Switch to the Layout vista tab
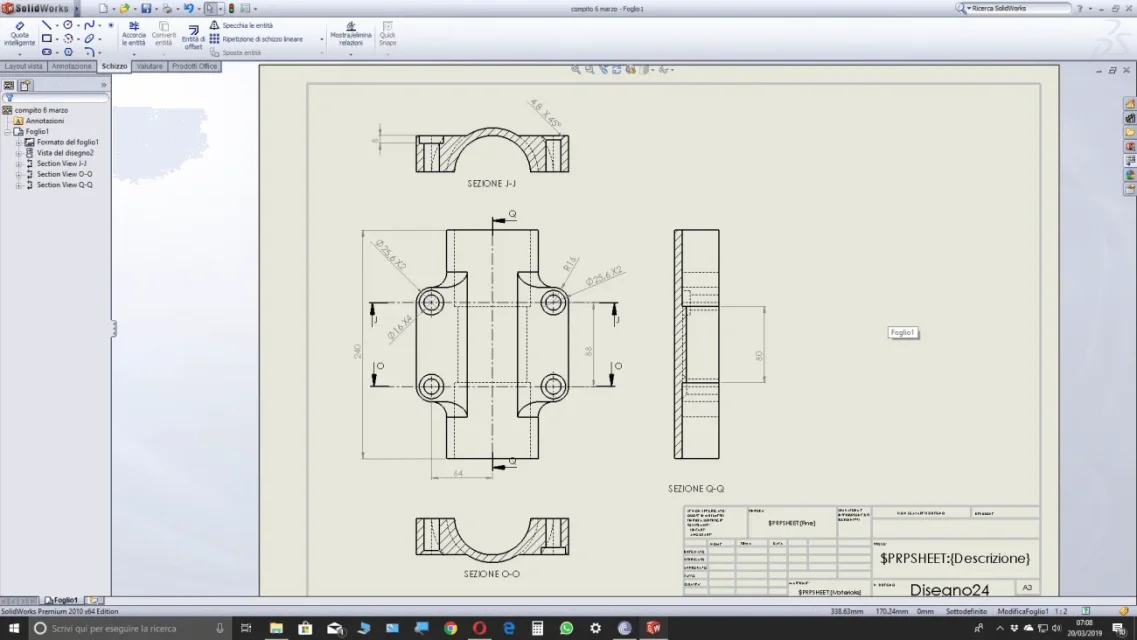Viewport: 1137px width, 640px height. point(23,66)
